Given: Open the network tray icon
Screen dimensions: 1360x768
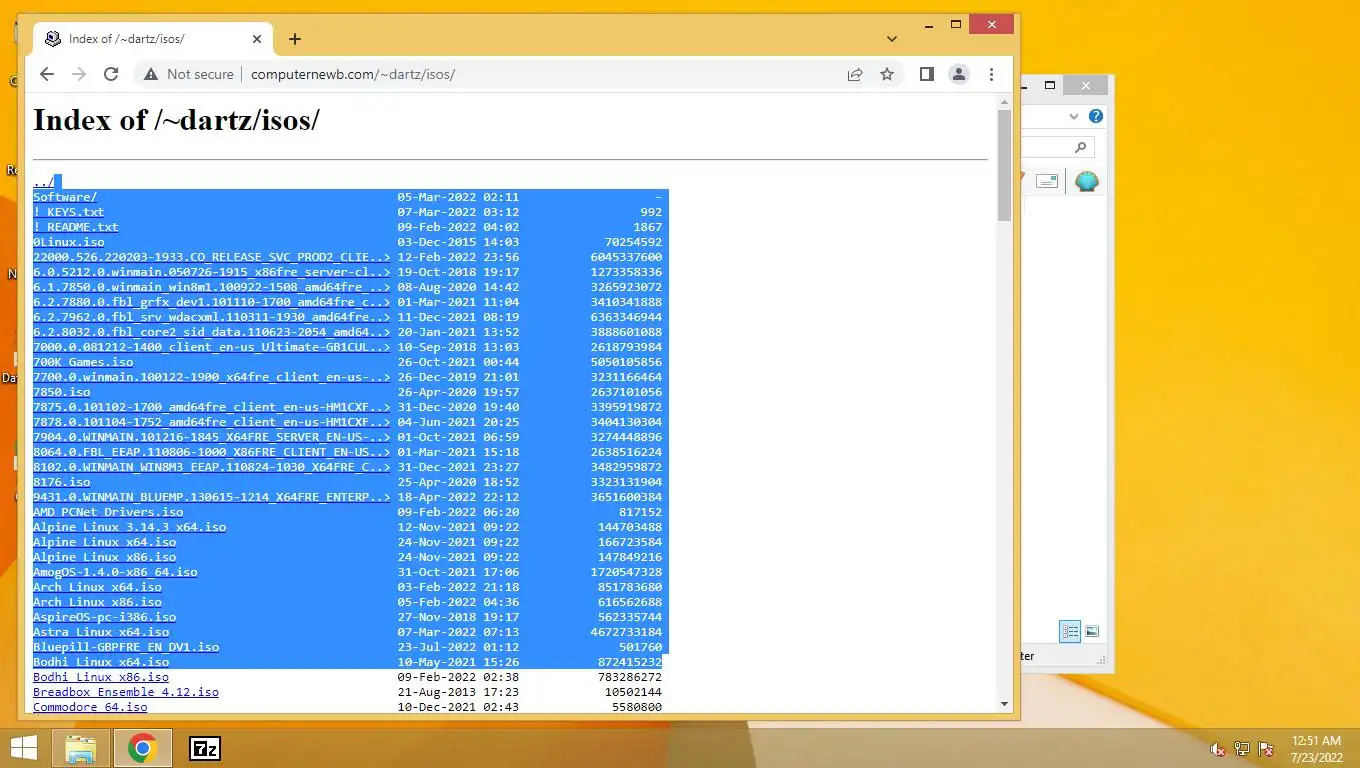Looking at the screenshot, I should (1242, 749).
